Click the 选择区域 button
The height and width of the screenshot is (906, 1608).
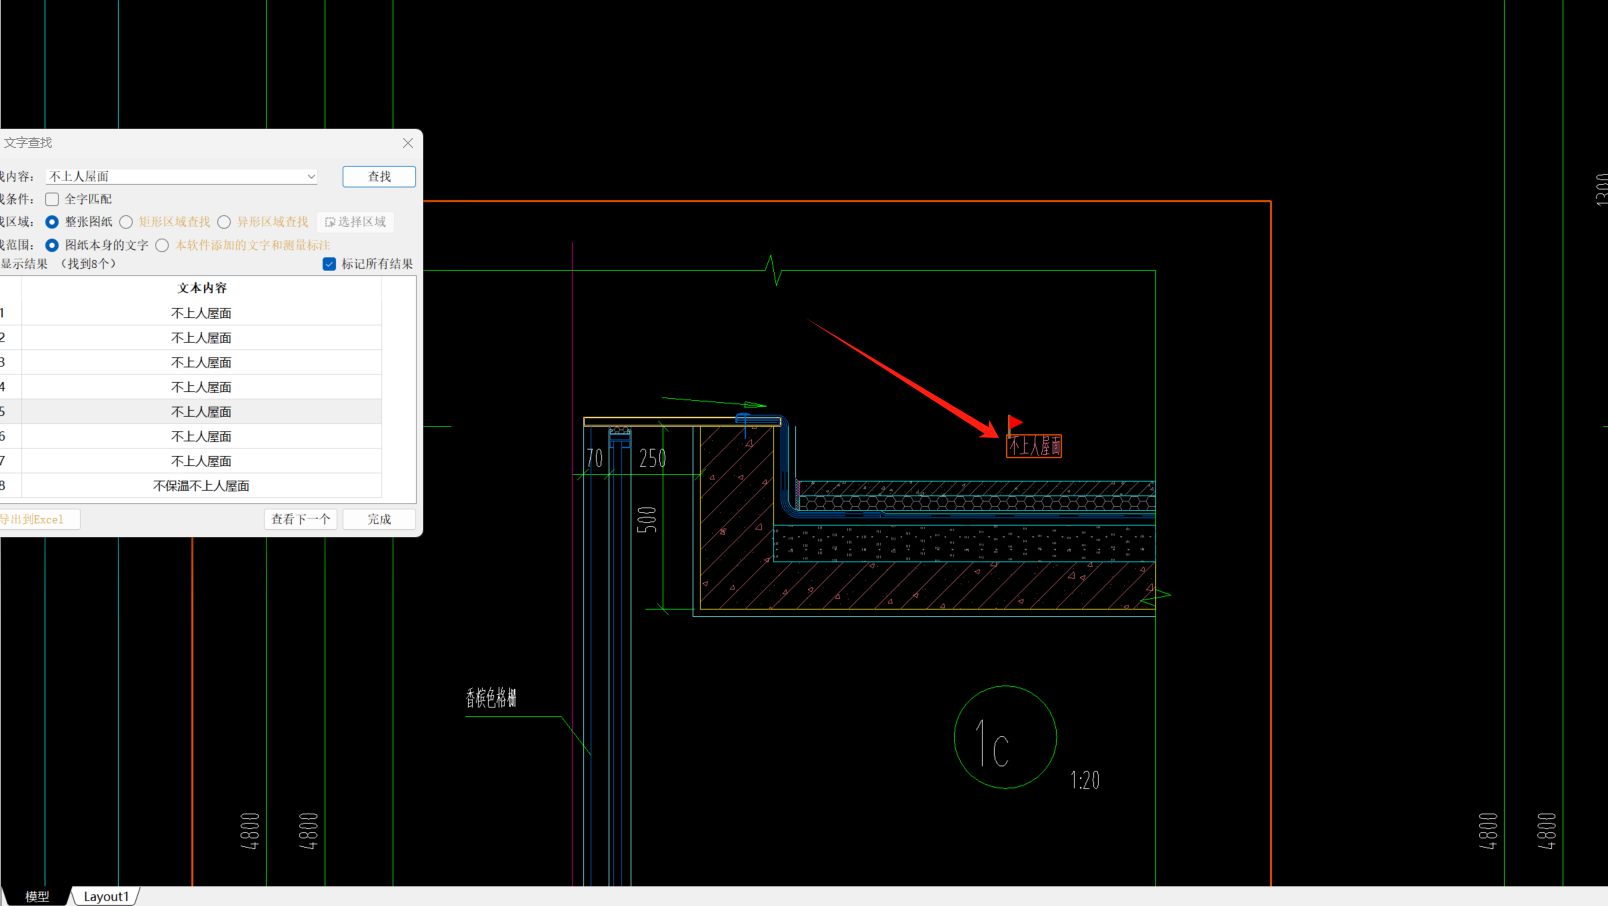355,222
